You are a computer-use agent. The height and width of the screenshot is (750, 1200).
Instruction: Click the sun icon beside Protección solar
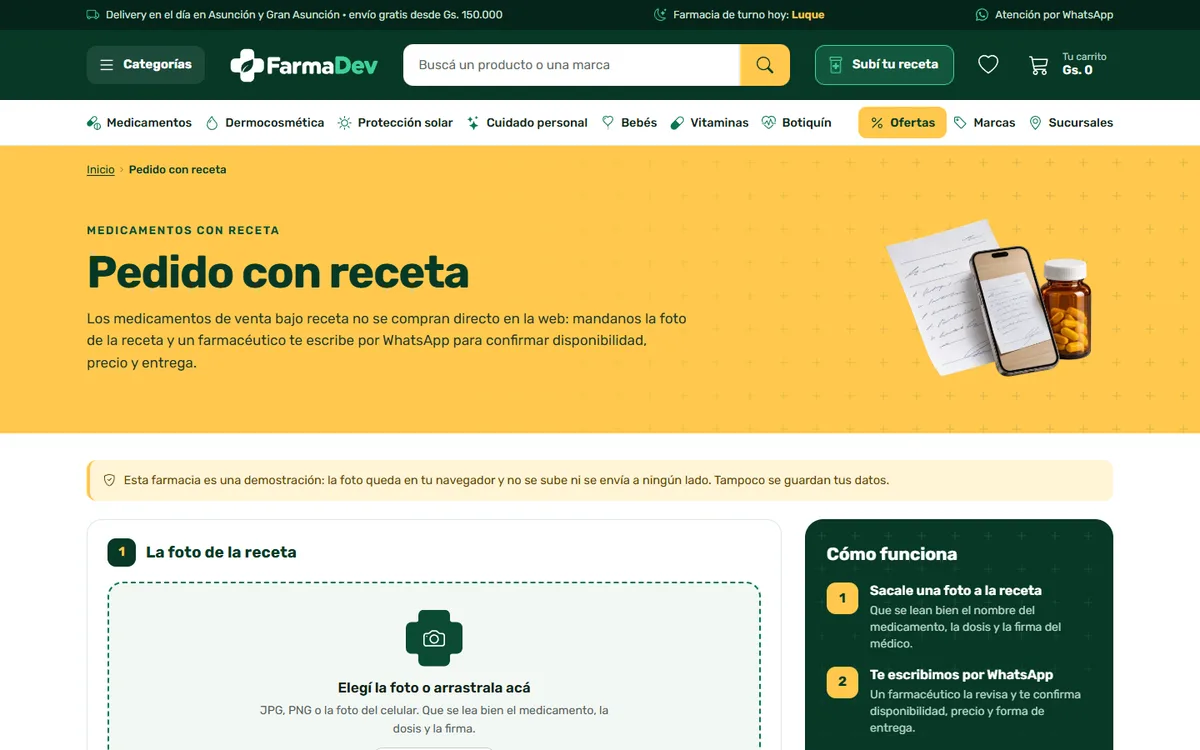344,123
